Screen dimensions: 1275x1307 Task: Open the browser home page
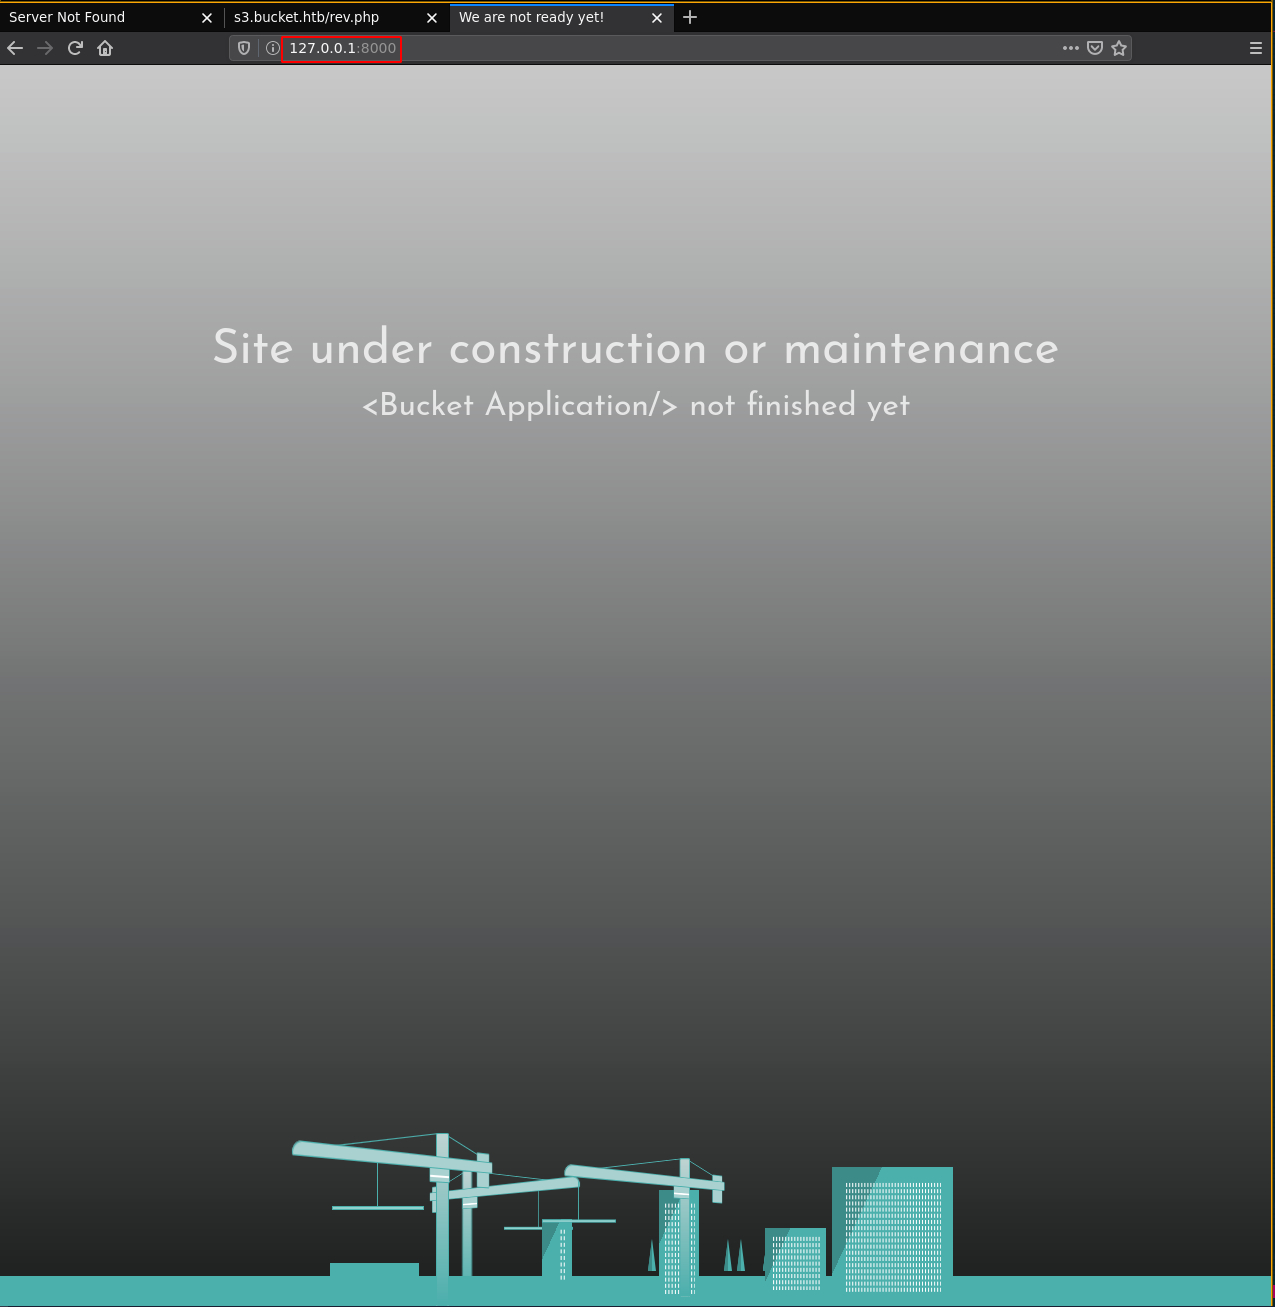[105, 48]
